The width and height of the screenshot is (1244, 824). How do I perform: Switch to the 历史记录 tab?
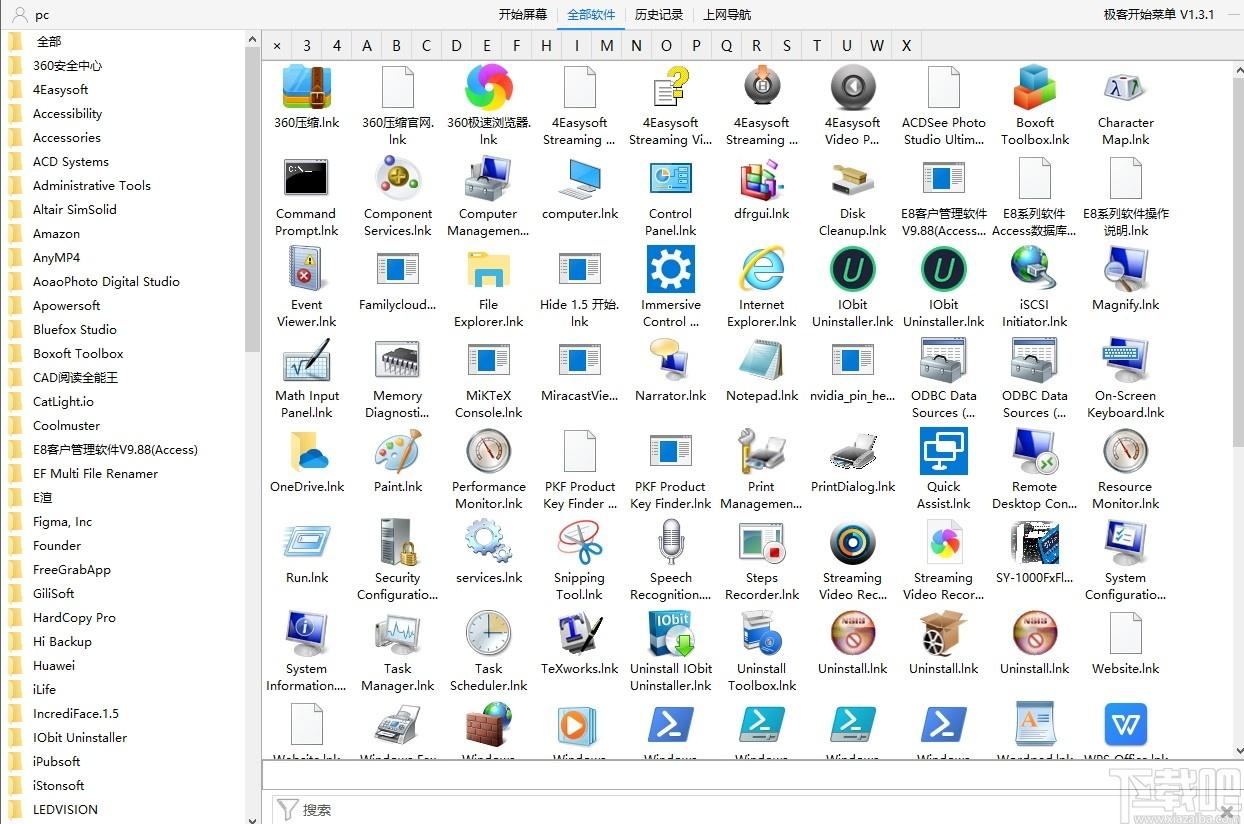point(659,15)
